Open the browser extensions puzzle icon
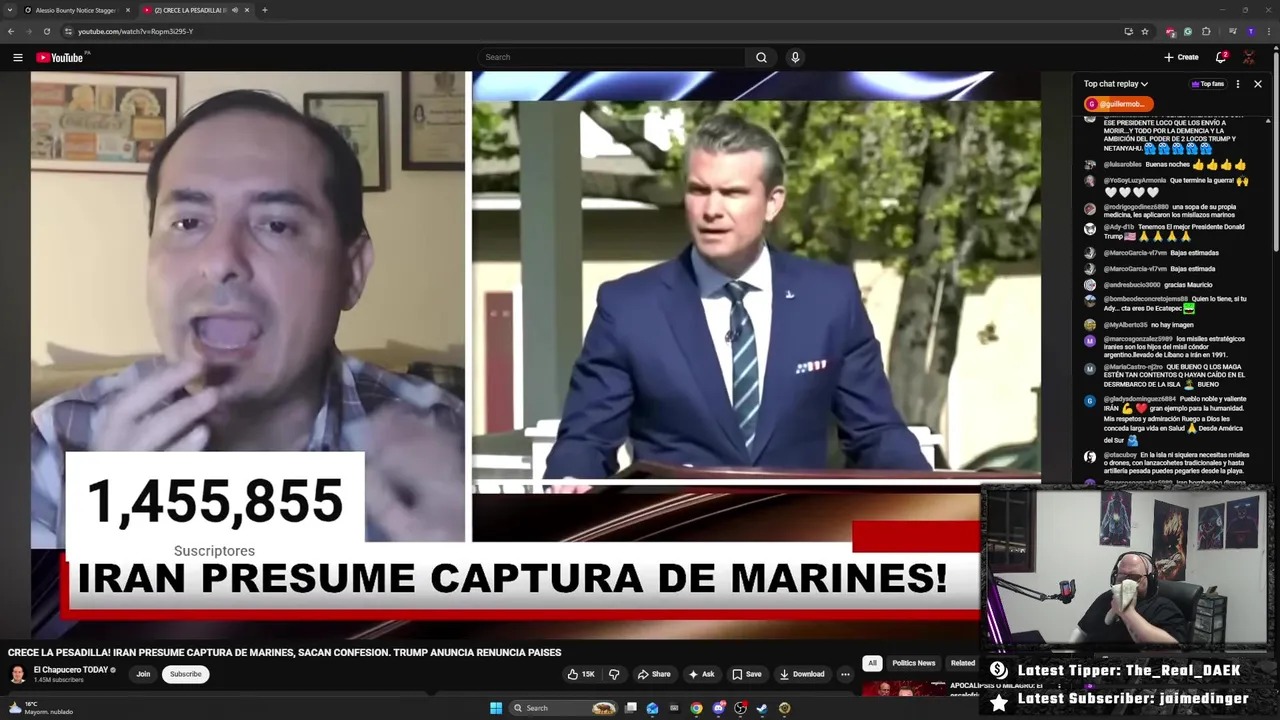 point(1206,31)
